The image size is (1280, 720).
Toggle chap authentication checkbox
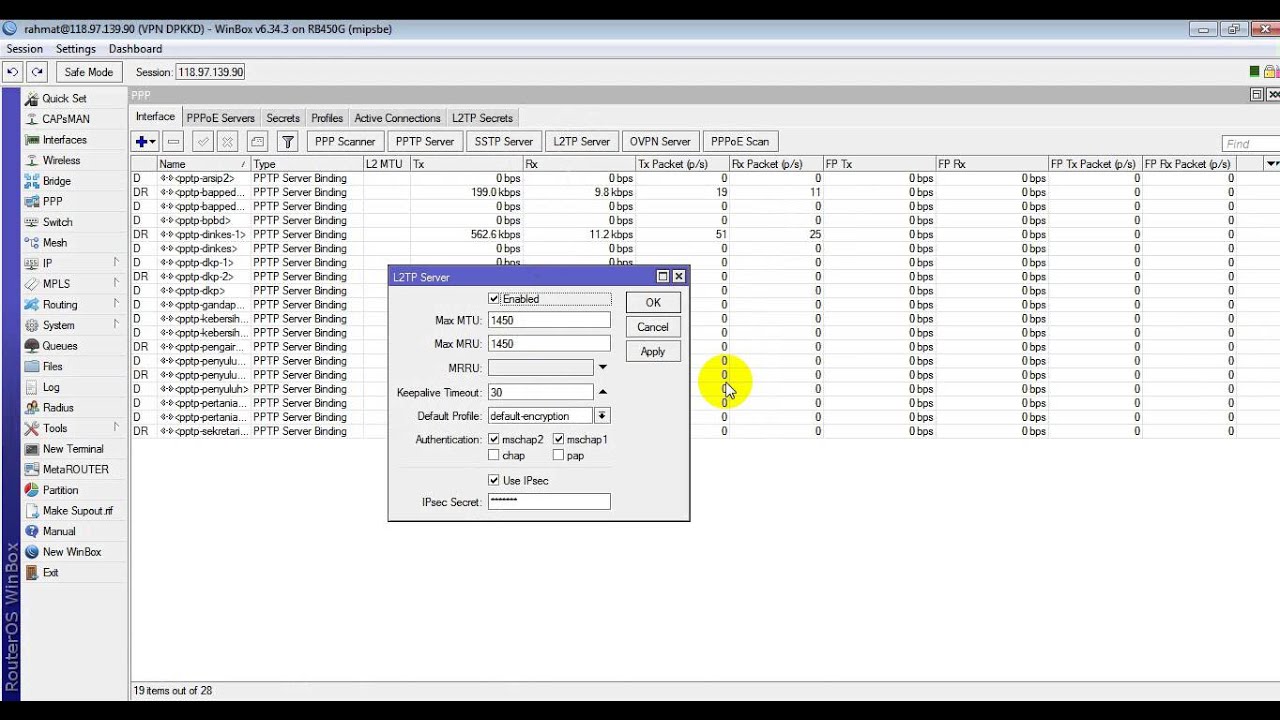(494, 455)
